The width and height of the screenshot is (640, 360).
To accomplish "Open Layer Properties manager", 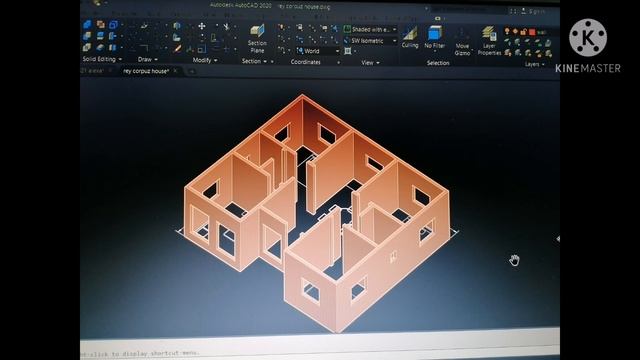I will (x=489, y=41).
